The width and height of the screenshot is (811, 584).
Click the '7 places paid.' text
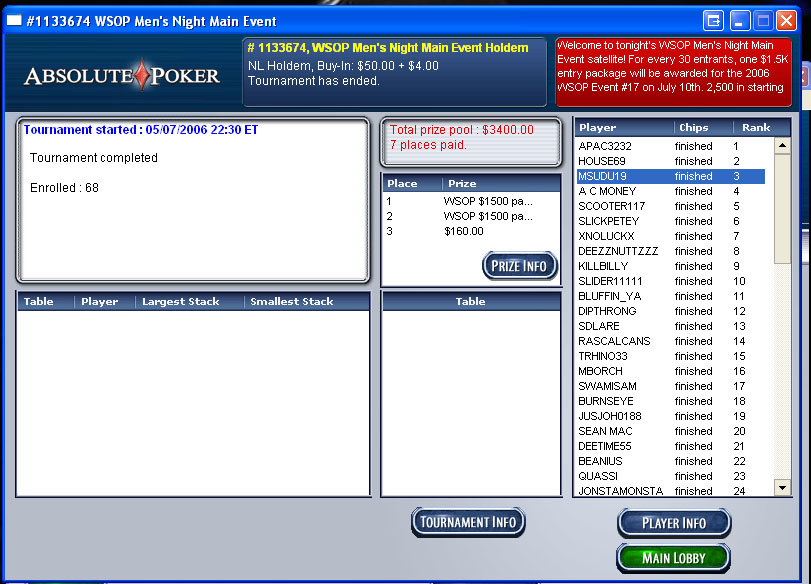[428, 145]
